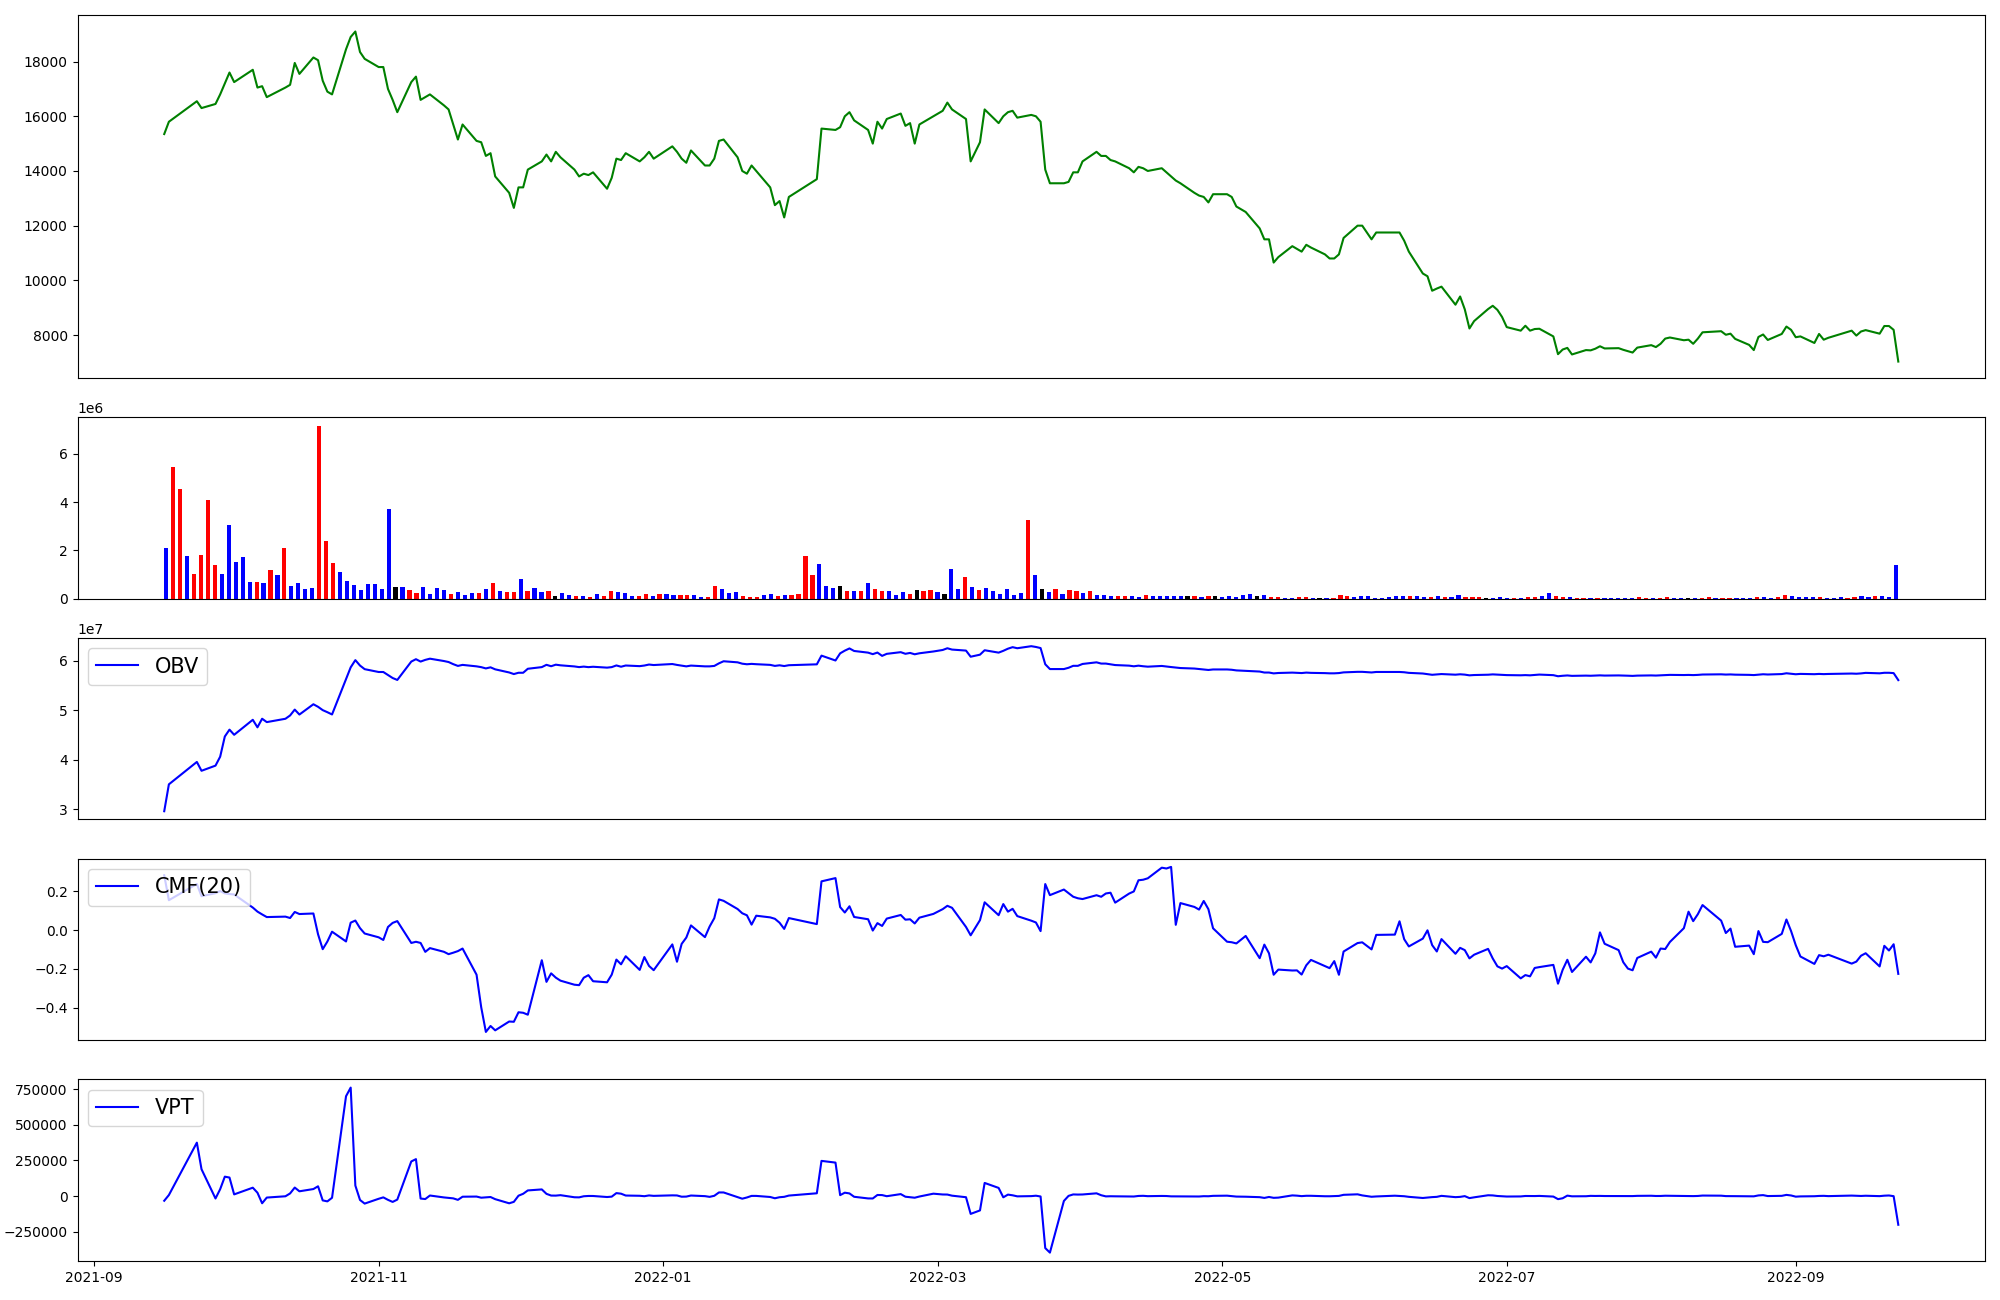
Task: Click the last blue volume bar at the right end
Action: click(1896, 582)
